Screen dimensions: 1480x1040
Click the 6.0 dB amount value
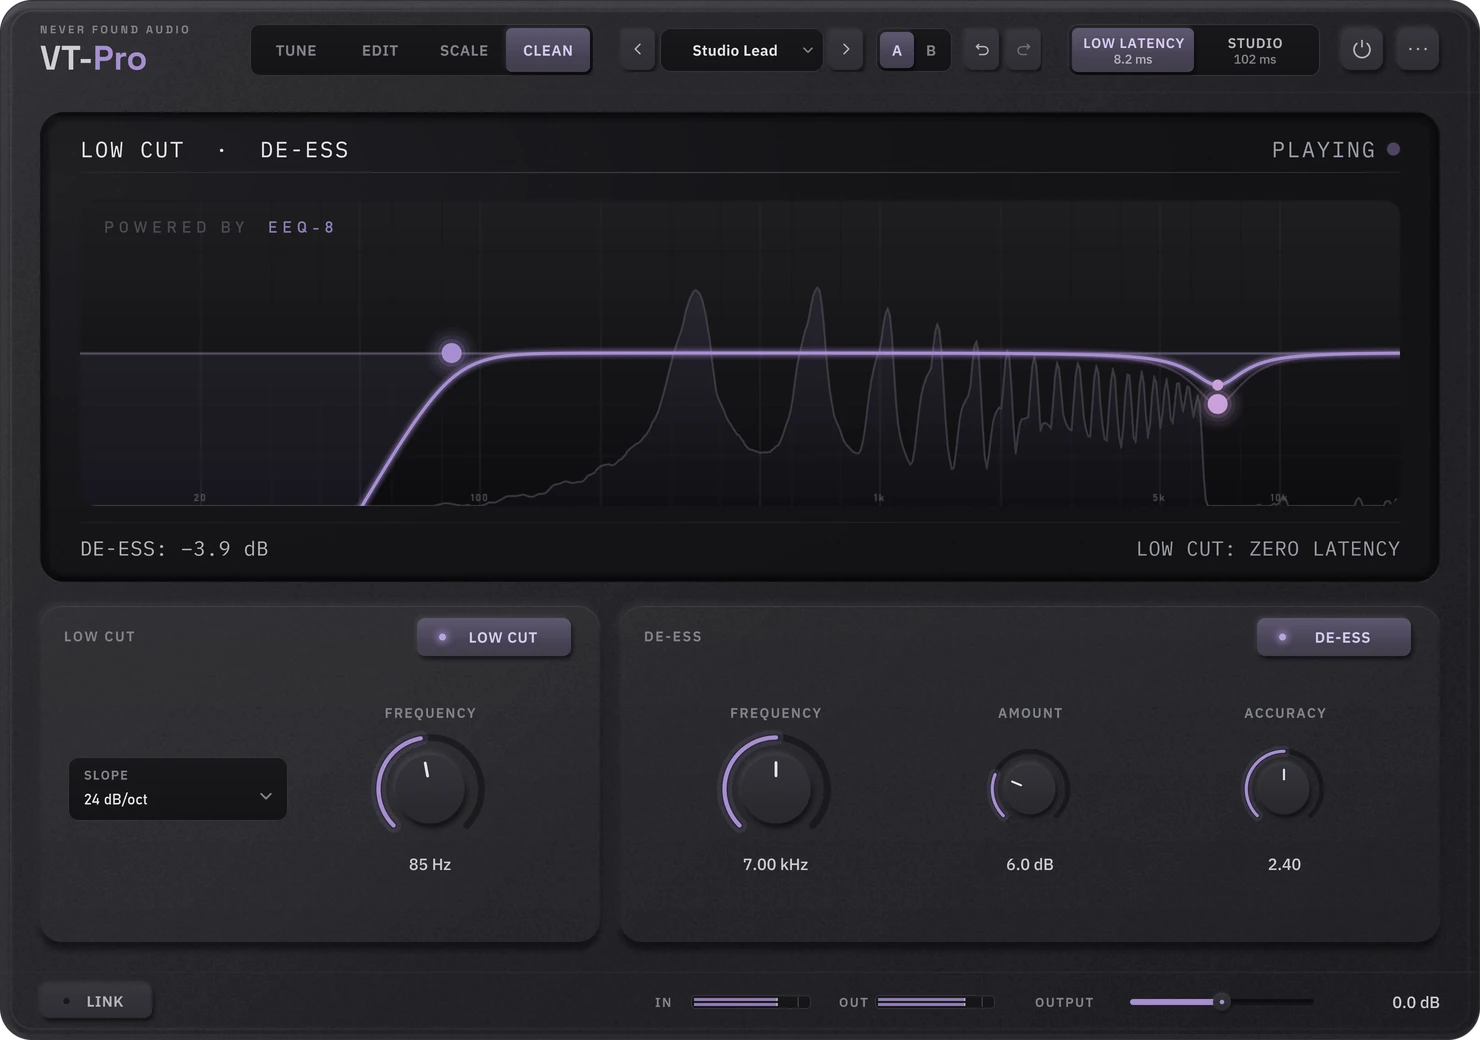coord(1030,864)
